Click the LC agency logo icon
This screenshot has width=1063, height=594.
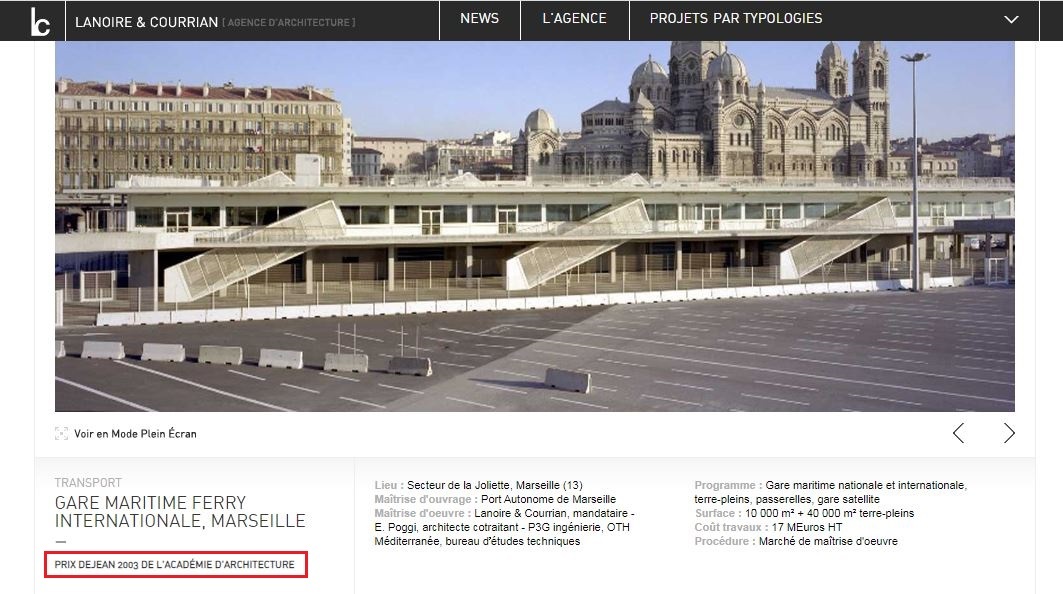tap(40, 20)
